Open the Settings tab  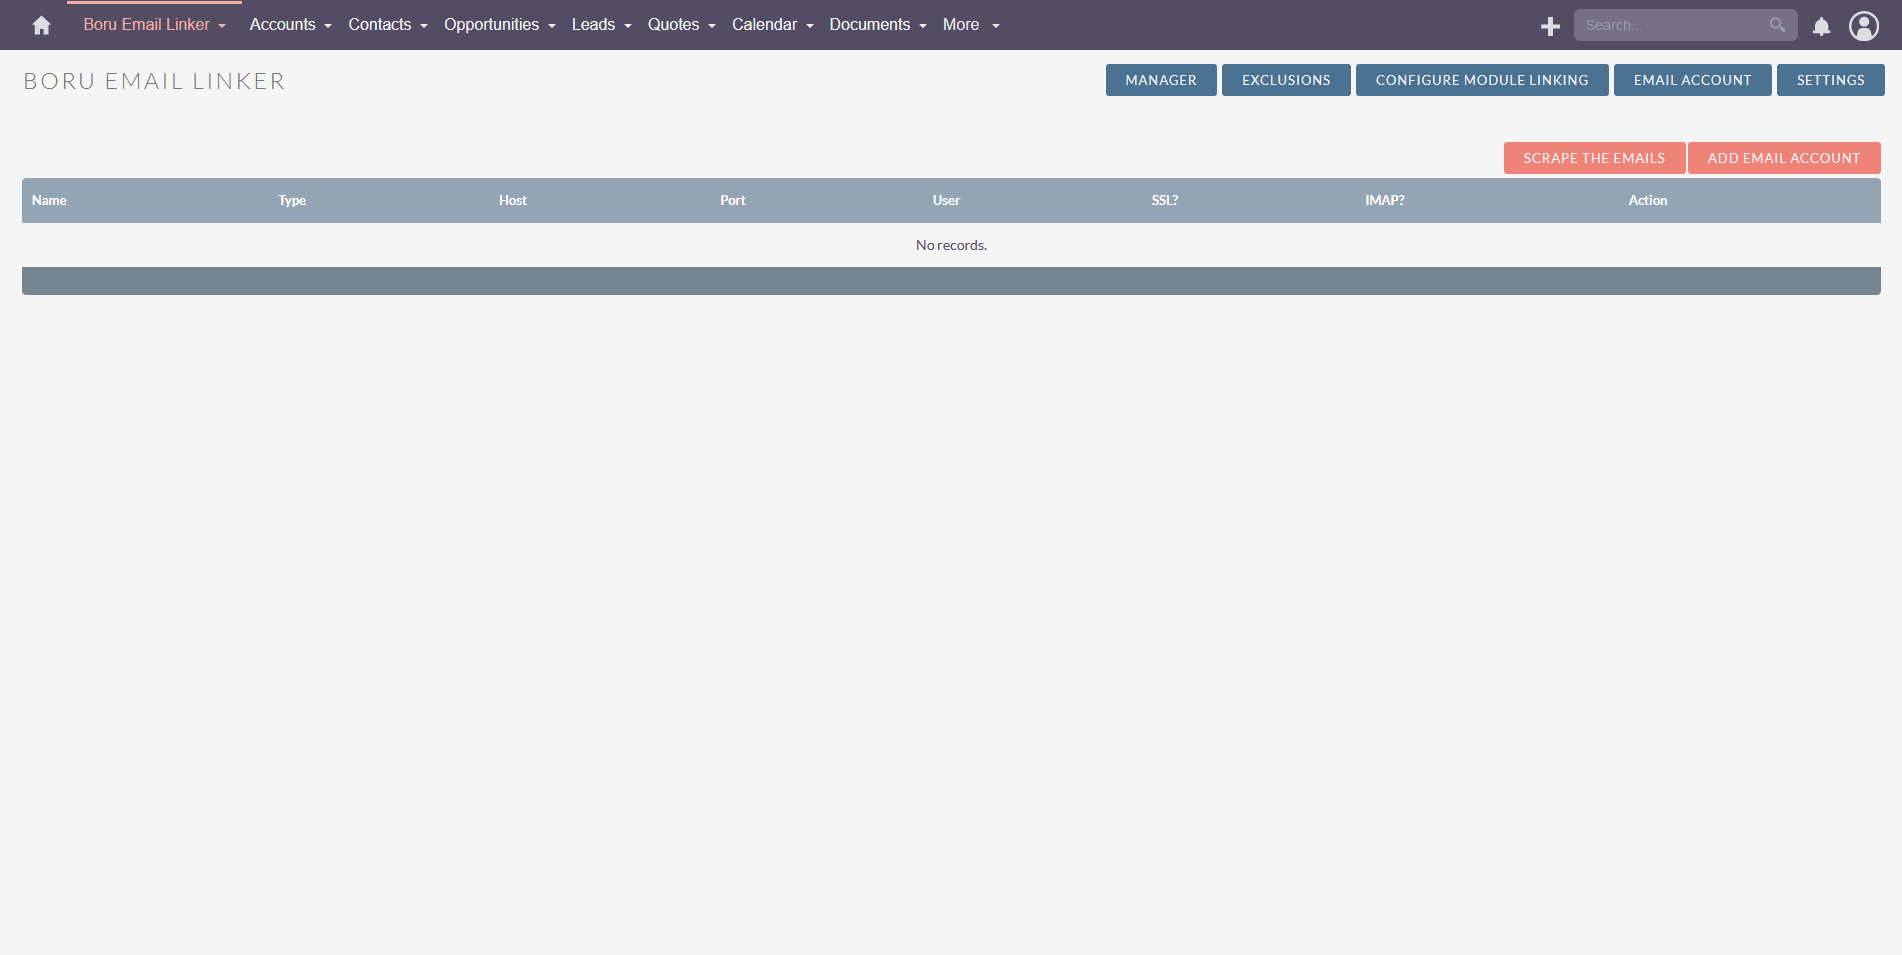point(1829,80)
